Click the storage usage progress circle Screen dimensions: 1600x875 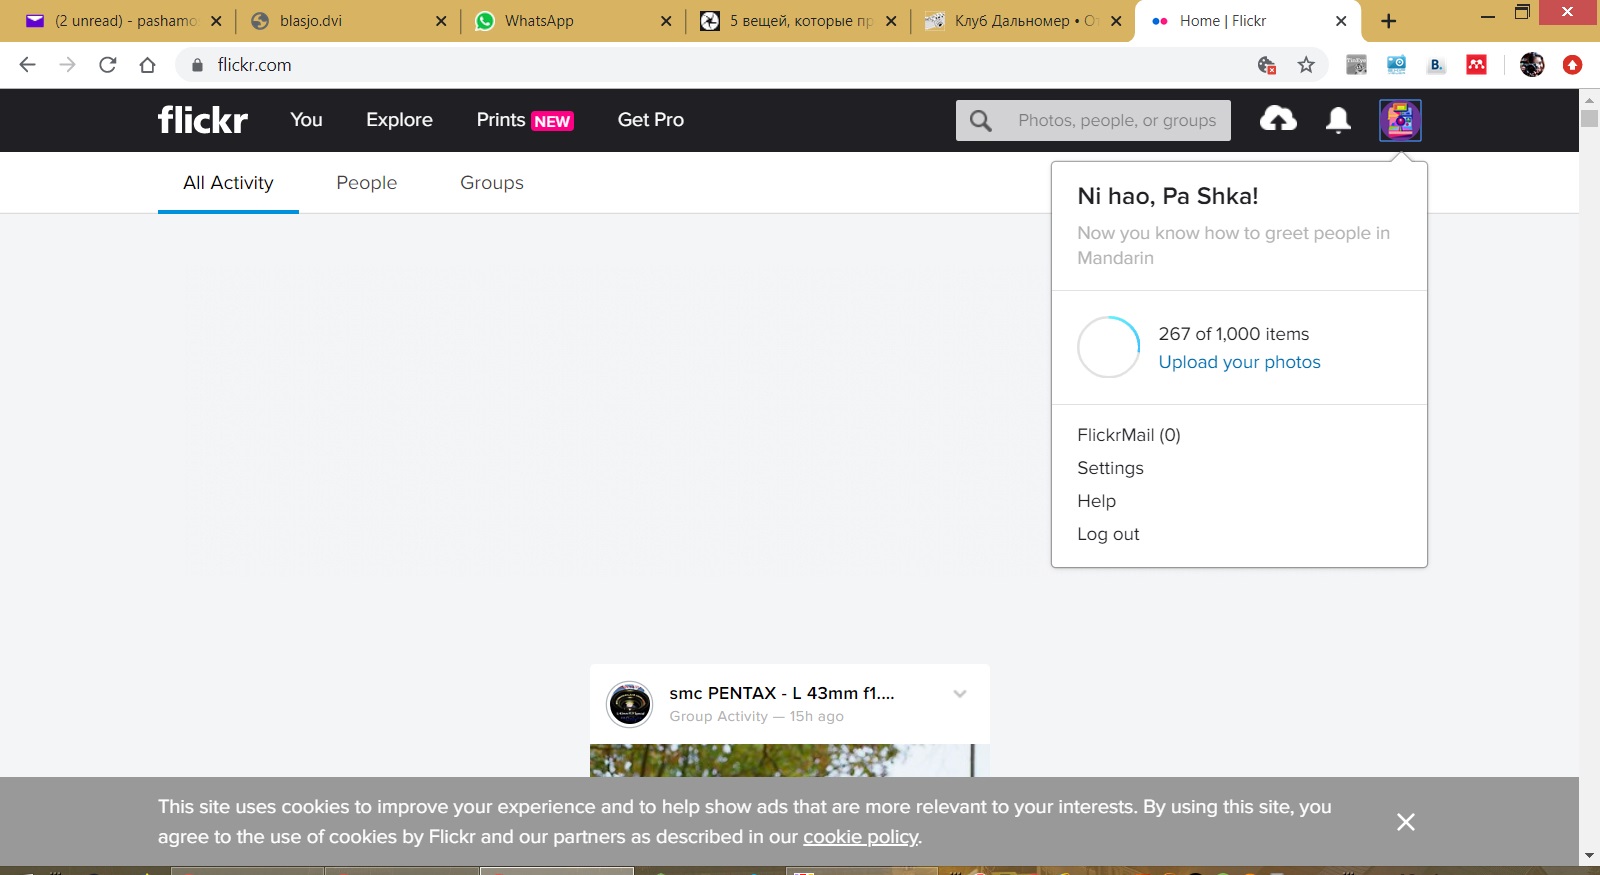tap(1108, 347)
